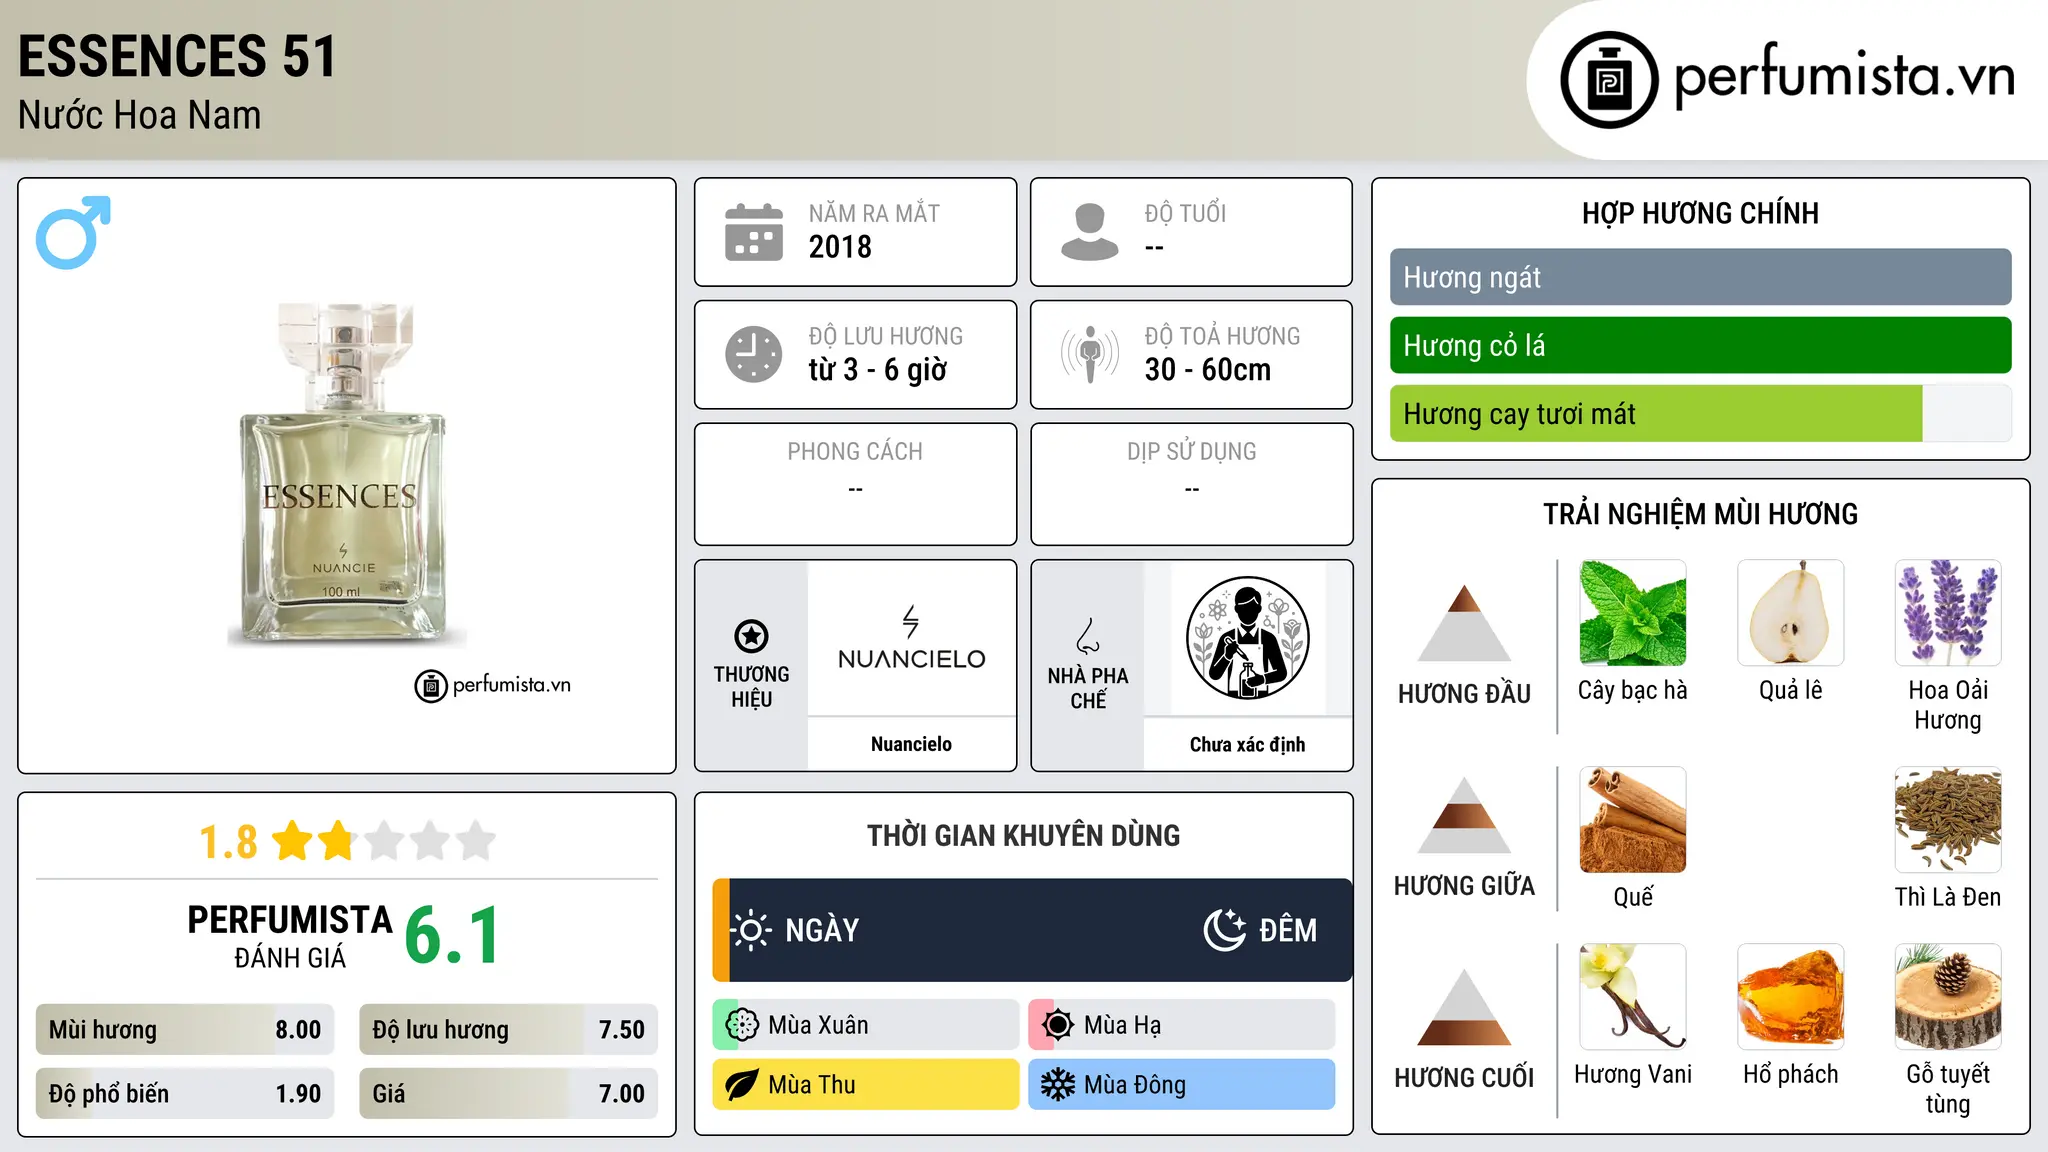Click the perfumista.vn header wordmark

pyautogui.click(x=1843, y=76)
